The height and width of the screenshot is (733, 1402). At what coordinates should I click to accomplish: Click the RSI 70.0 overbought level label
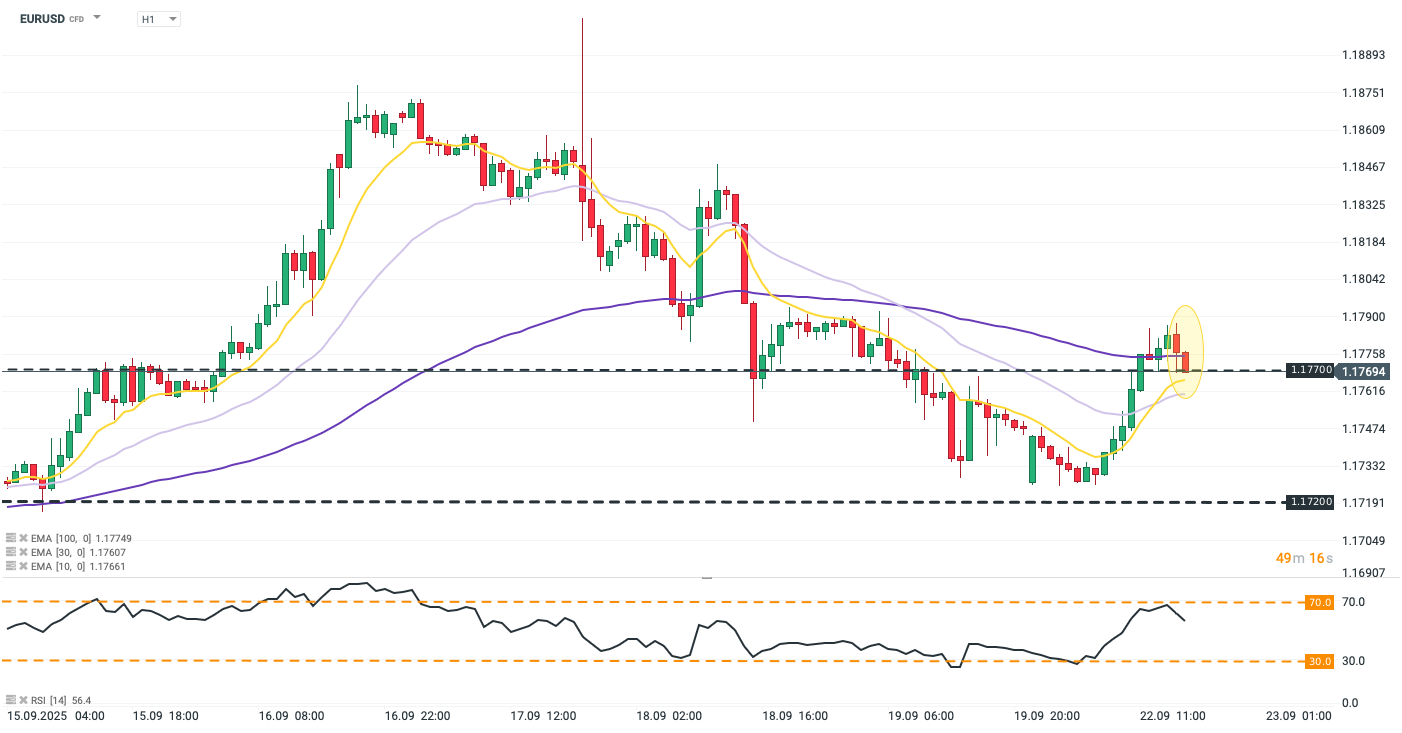pos(1320,602)
